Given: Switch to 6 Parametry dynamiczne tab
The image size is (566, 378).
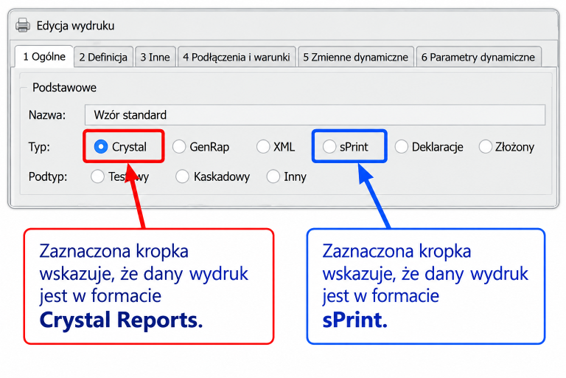Looking at the screenshot, I should coord(478,57).
